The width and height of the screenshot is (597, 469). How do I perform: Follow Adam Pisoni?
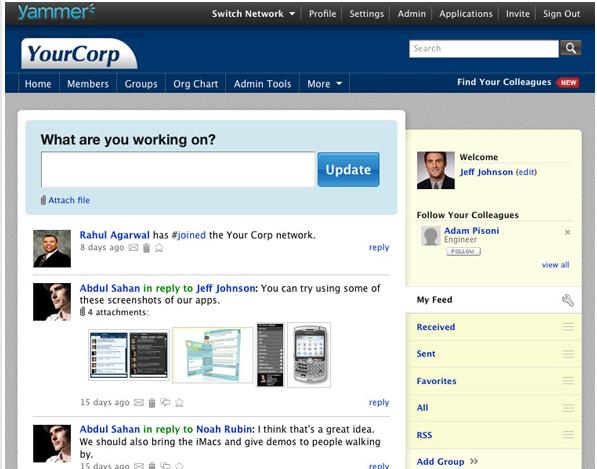(463, 251)
